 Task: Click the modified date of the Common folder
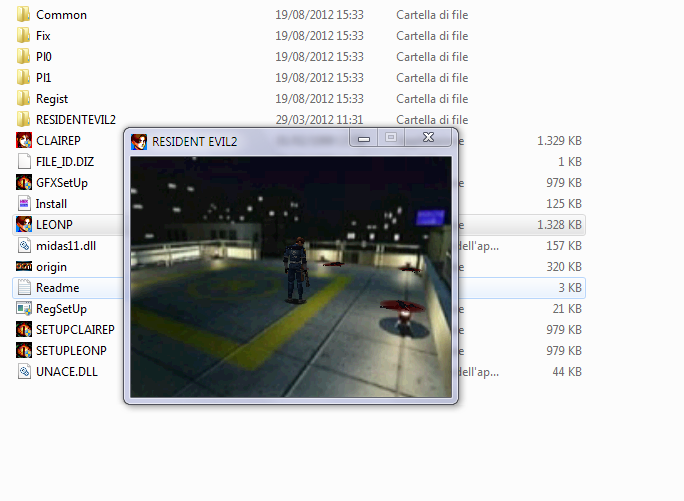pos(319,15)
